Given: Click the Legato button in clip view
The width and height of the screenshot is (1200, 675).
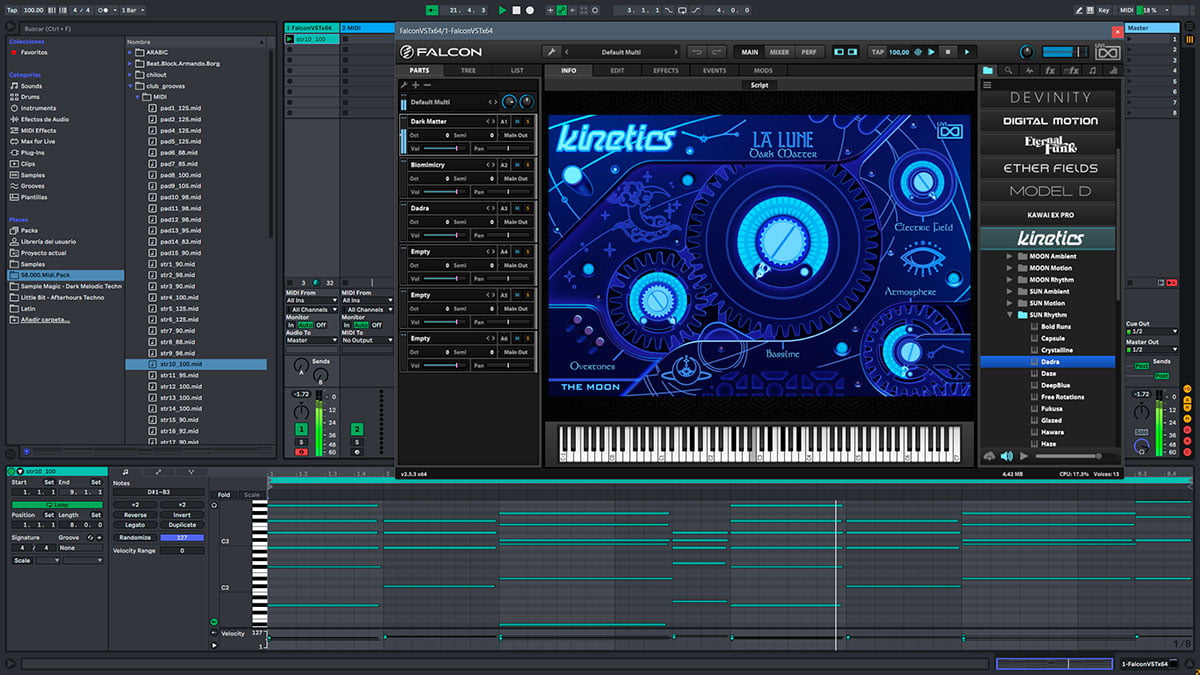Looking at the screenshot, I should click(x=135, y=525).
